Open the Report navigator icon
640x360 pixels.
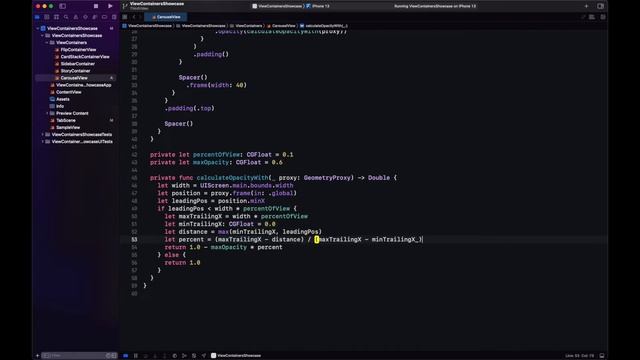pos(114,17)
